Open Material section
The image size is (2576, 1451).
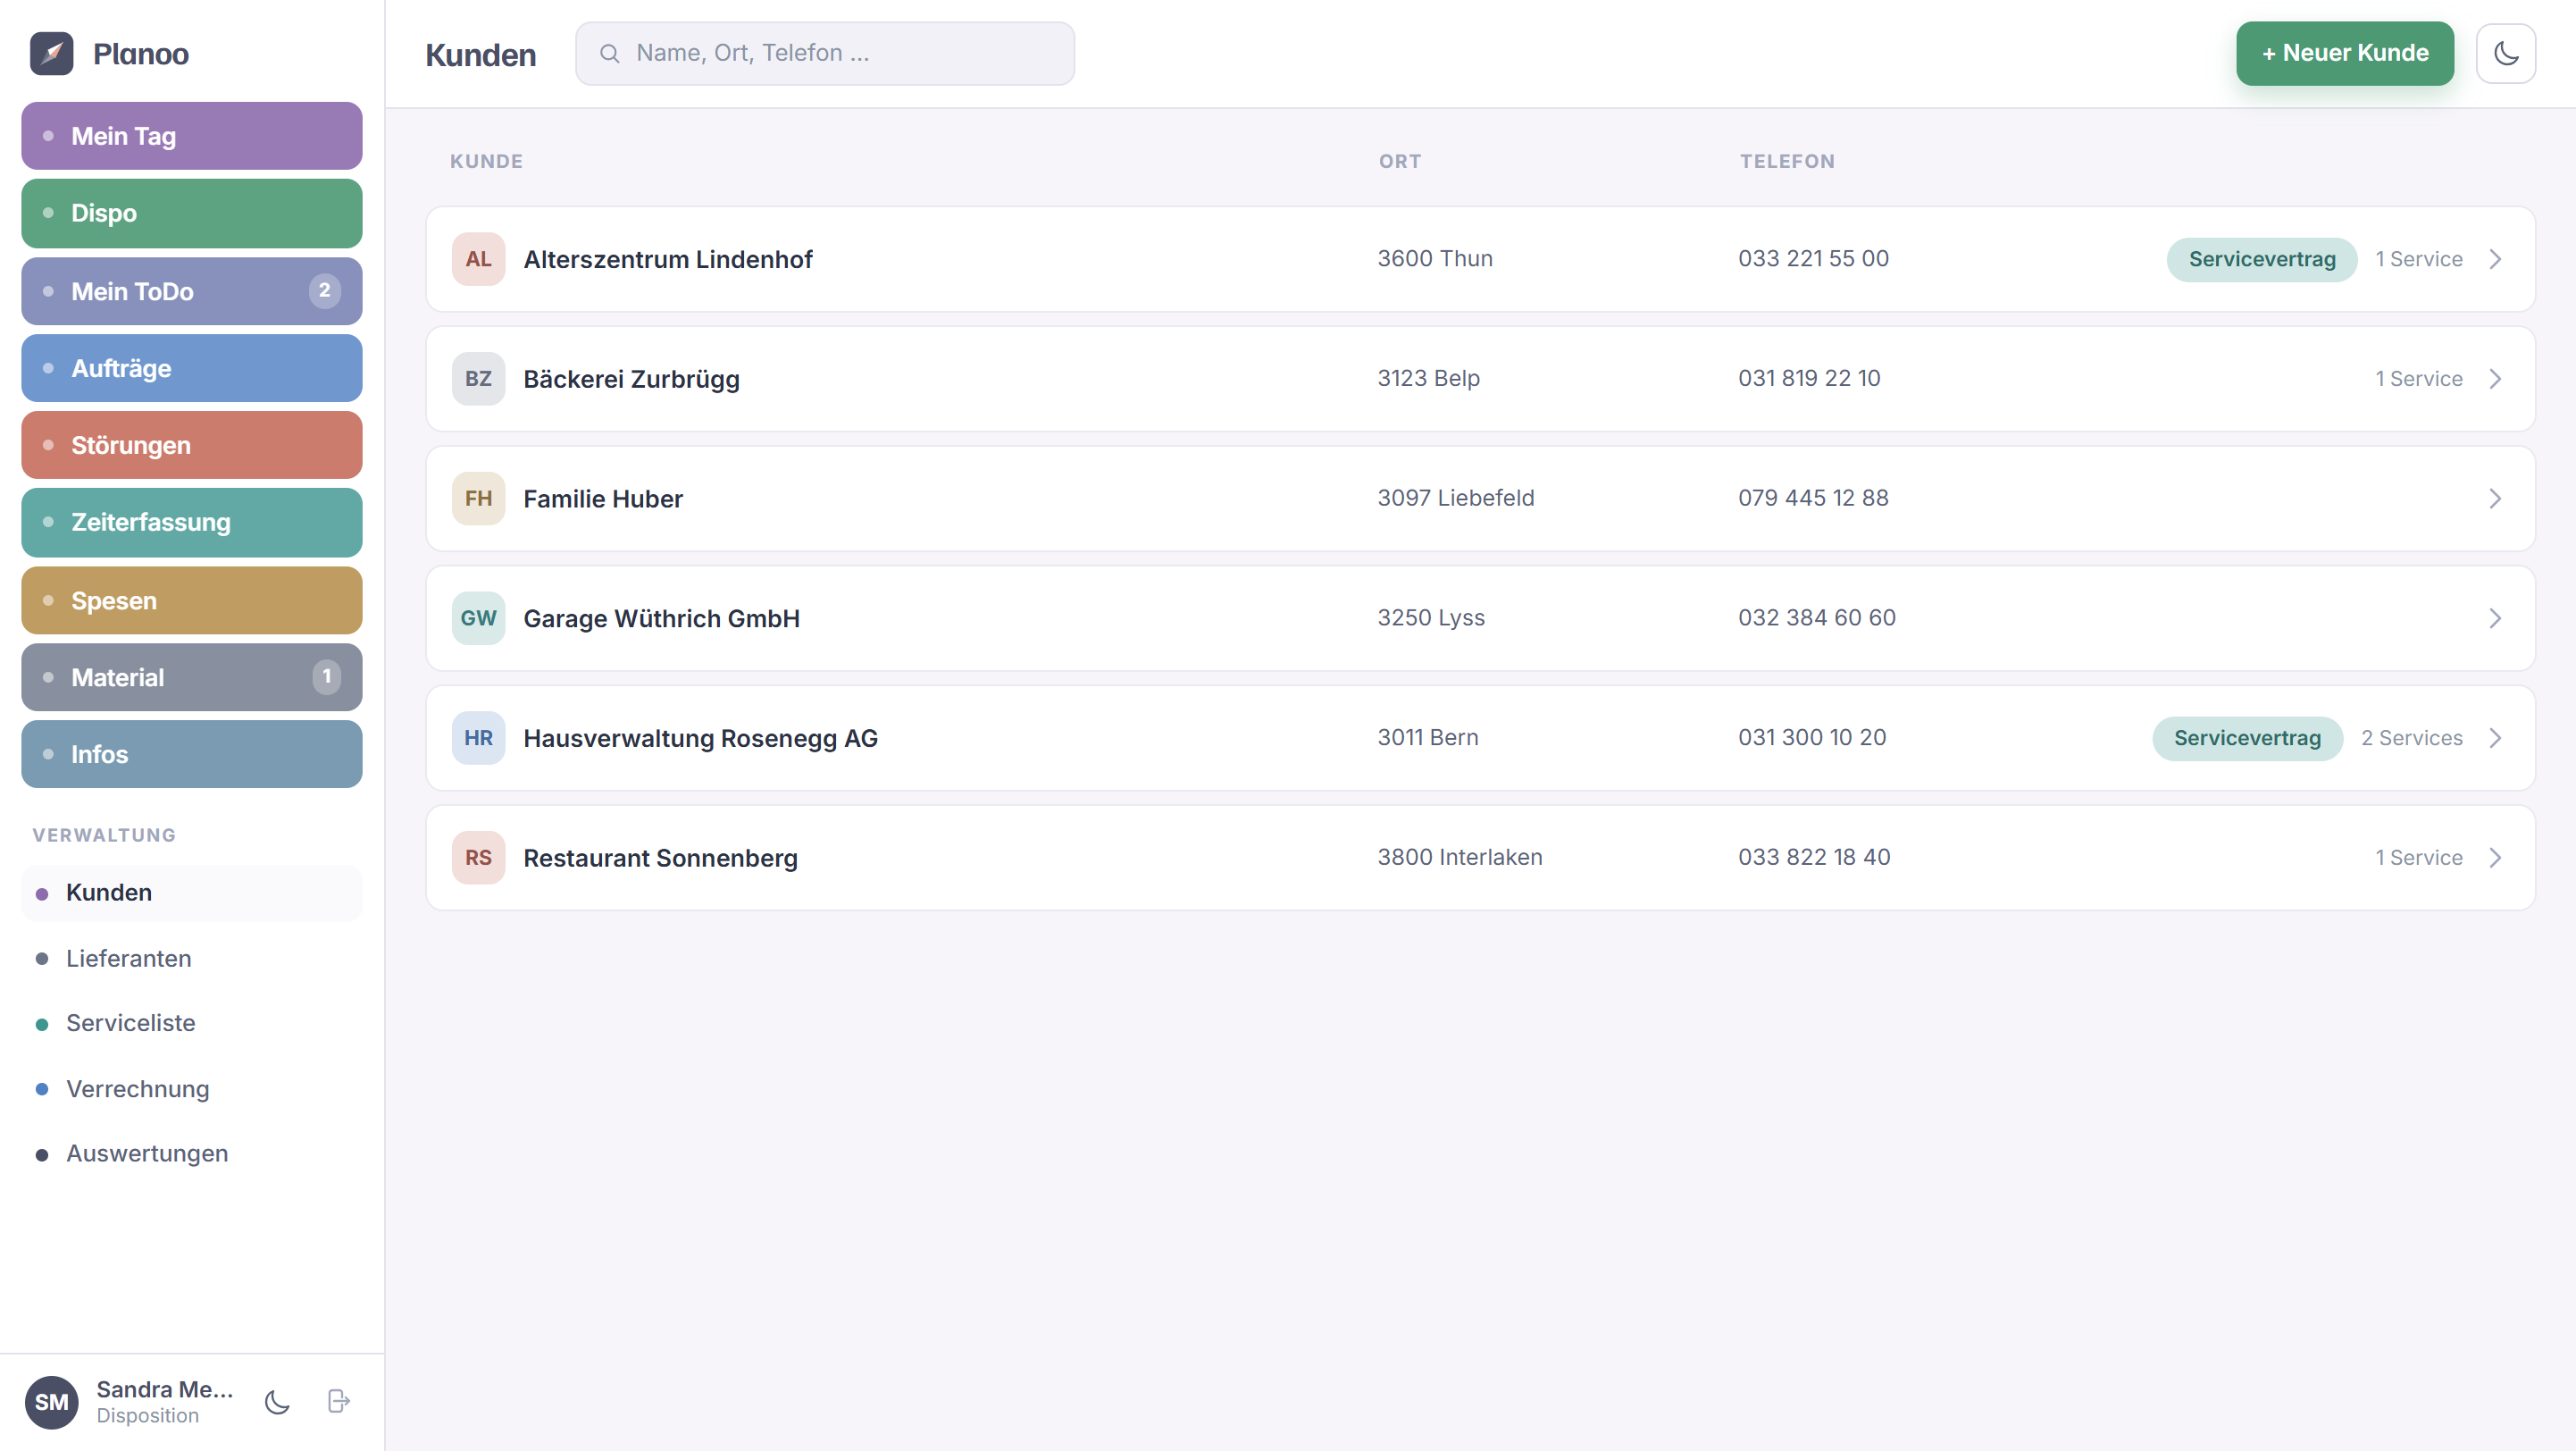pos(192,677)
